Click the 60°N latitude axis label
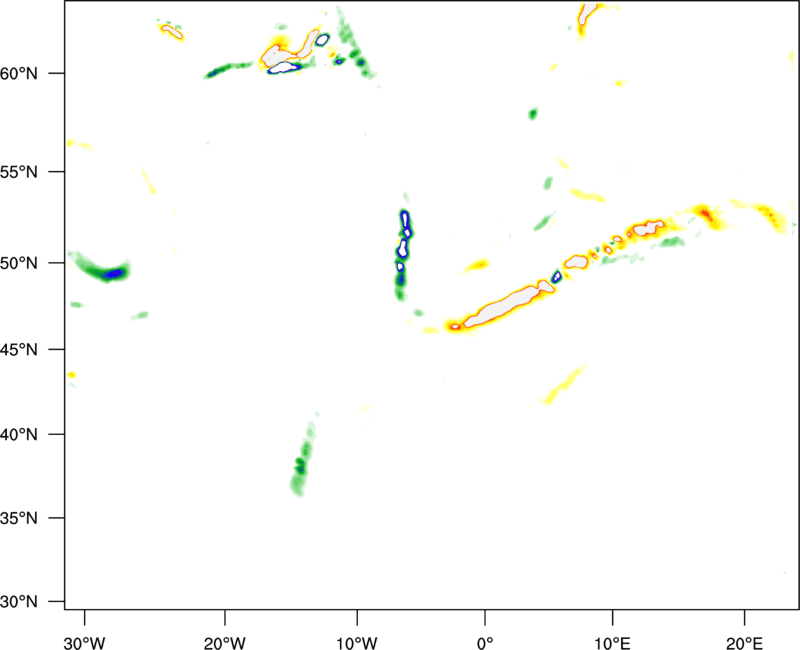Image resolution: width=800 pixels, height=650 pixels. coord(19,74)
